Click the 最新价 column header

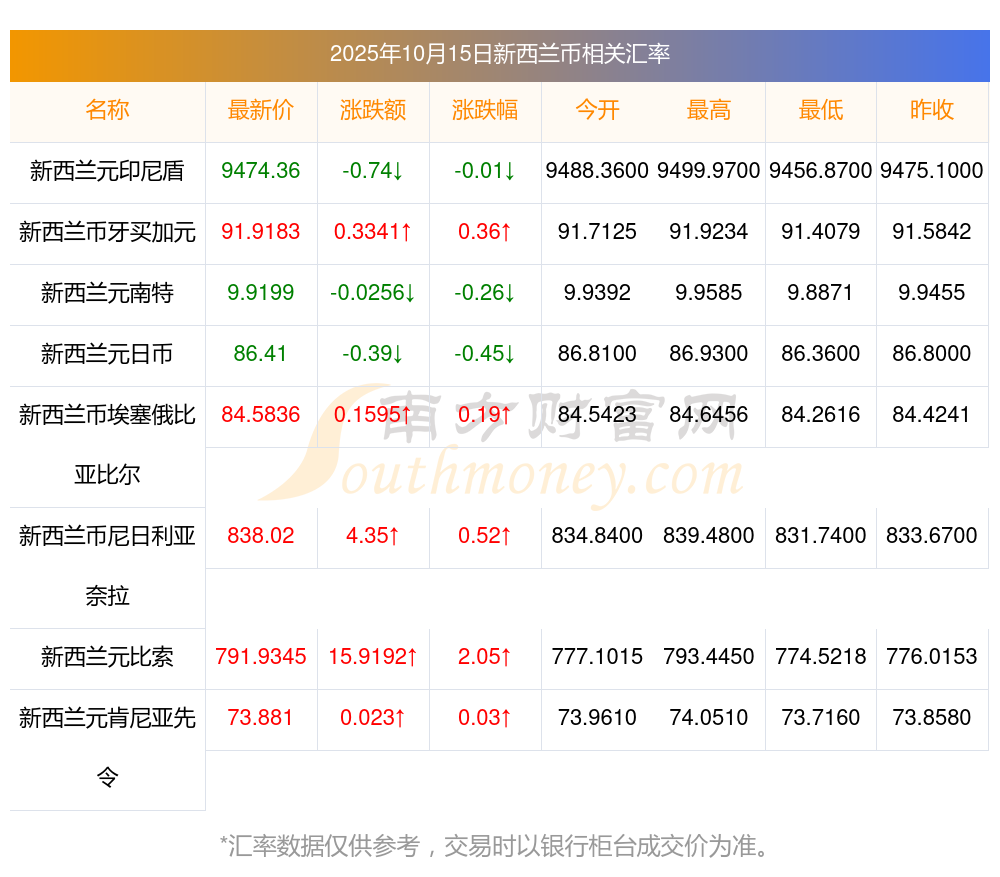coord(261,110)
